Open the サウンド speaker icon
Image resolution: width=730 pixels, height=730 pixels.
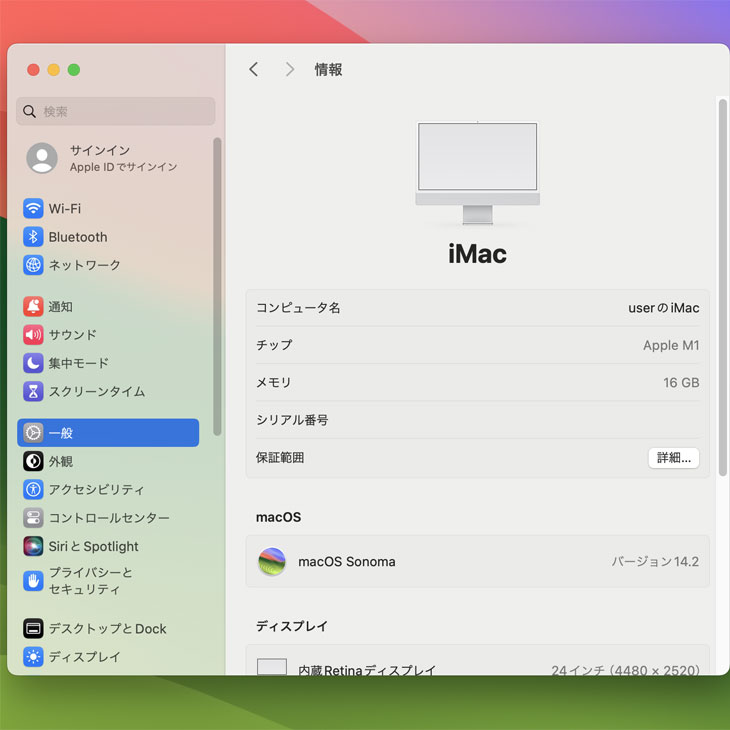[33, 335]
